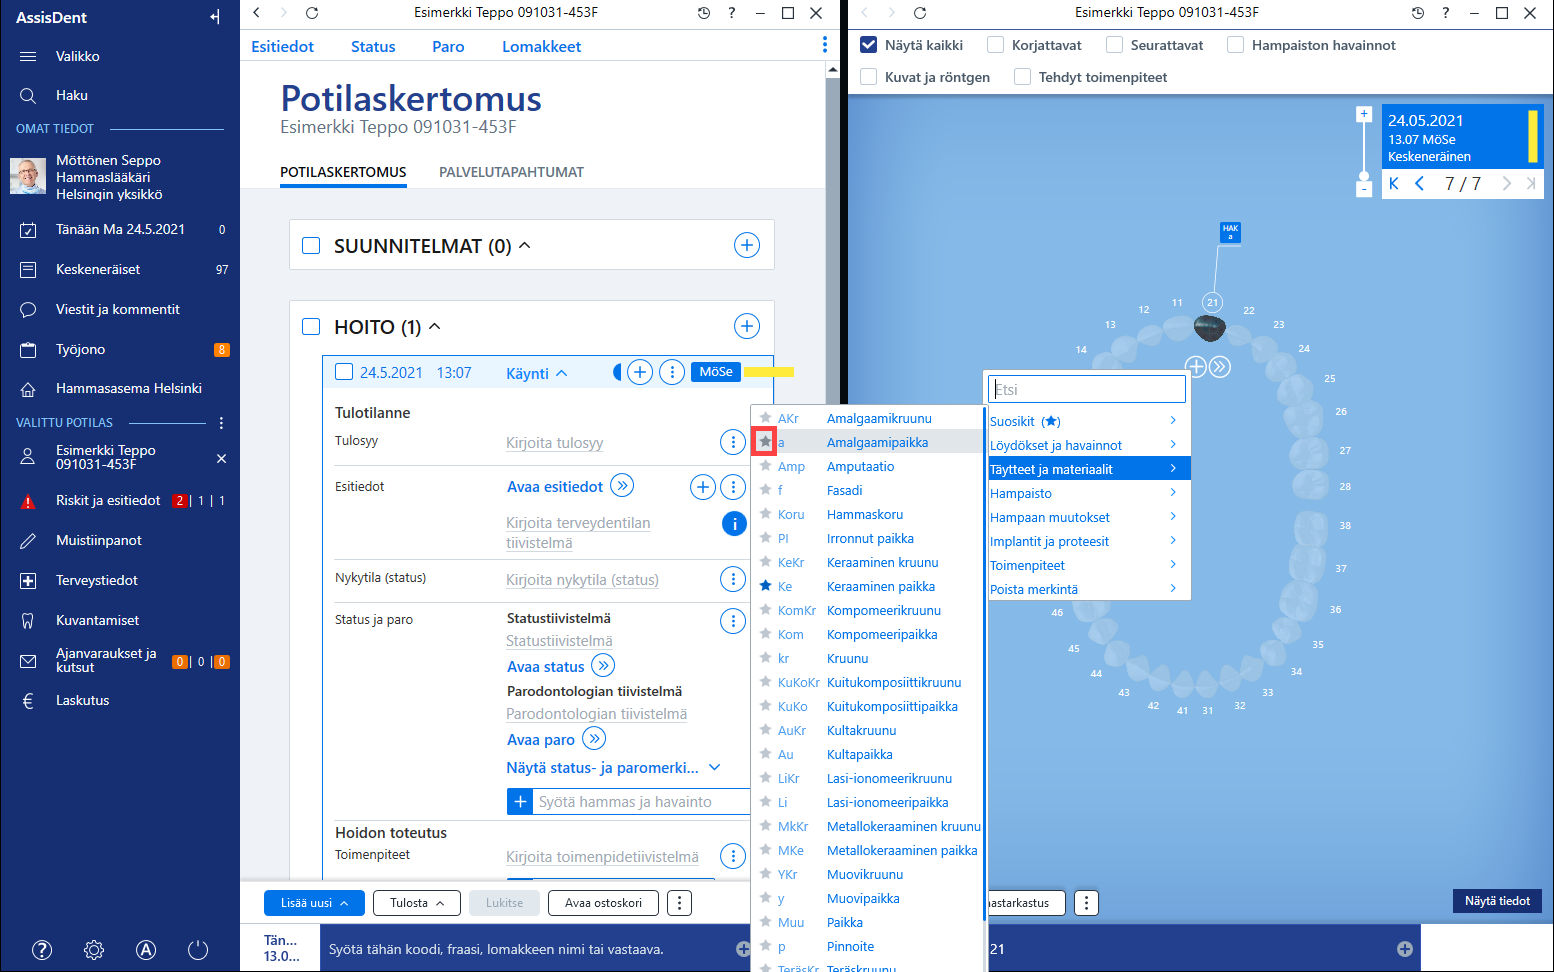Screen dimensions: 1554x972
Task: Click the power logout icon
Action: [x=198, y=950]
